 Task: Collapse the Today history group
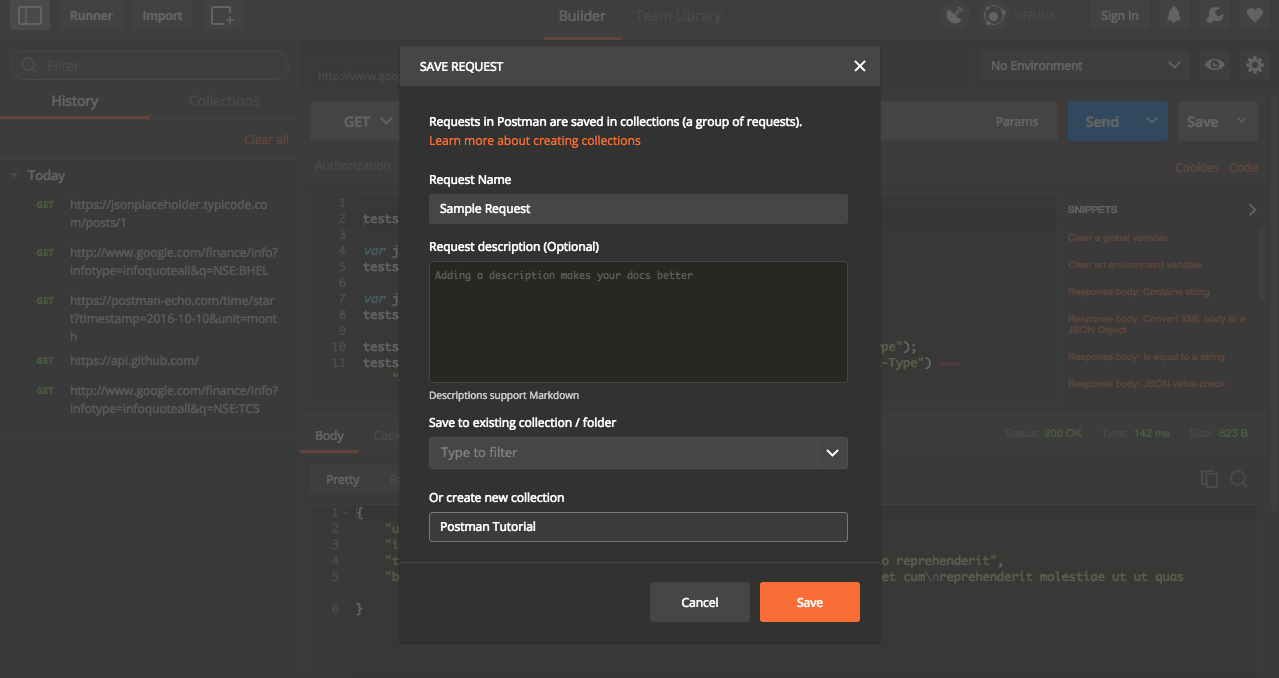[14, 175]
